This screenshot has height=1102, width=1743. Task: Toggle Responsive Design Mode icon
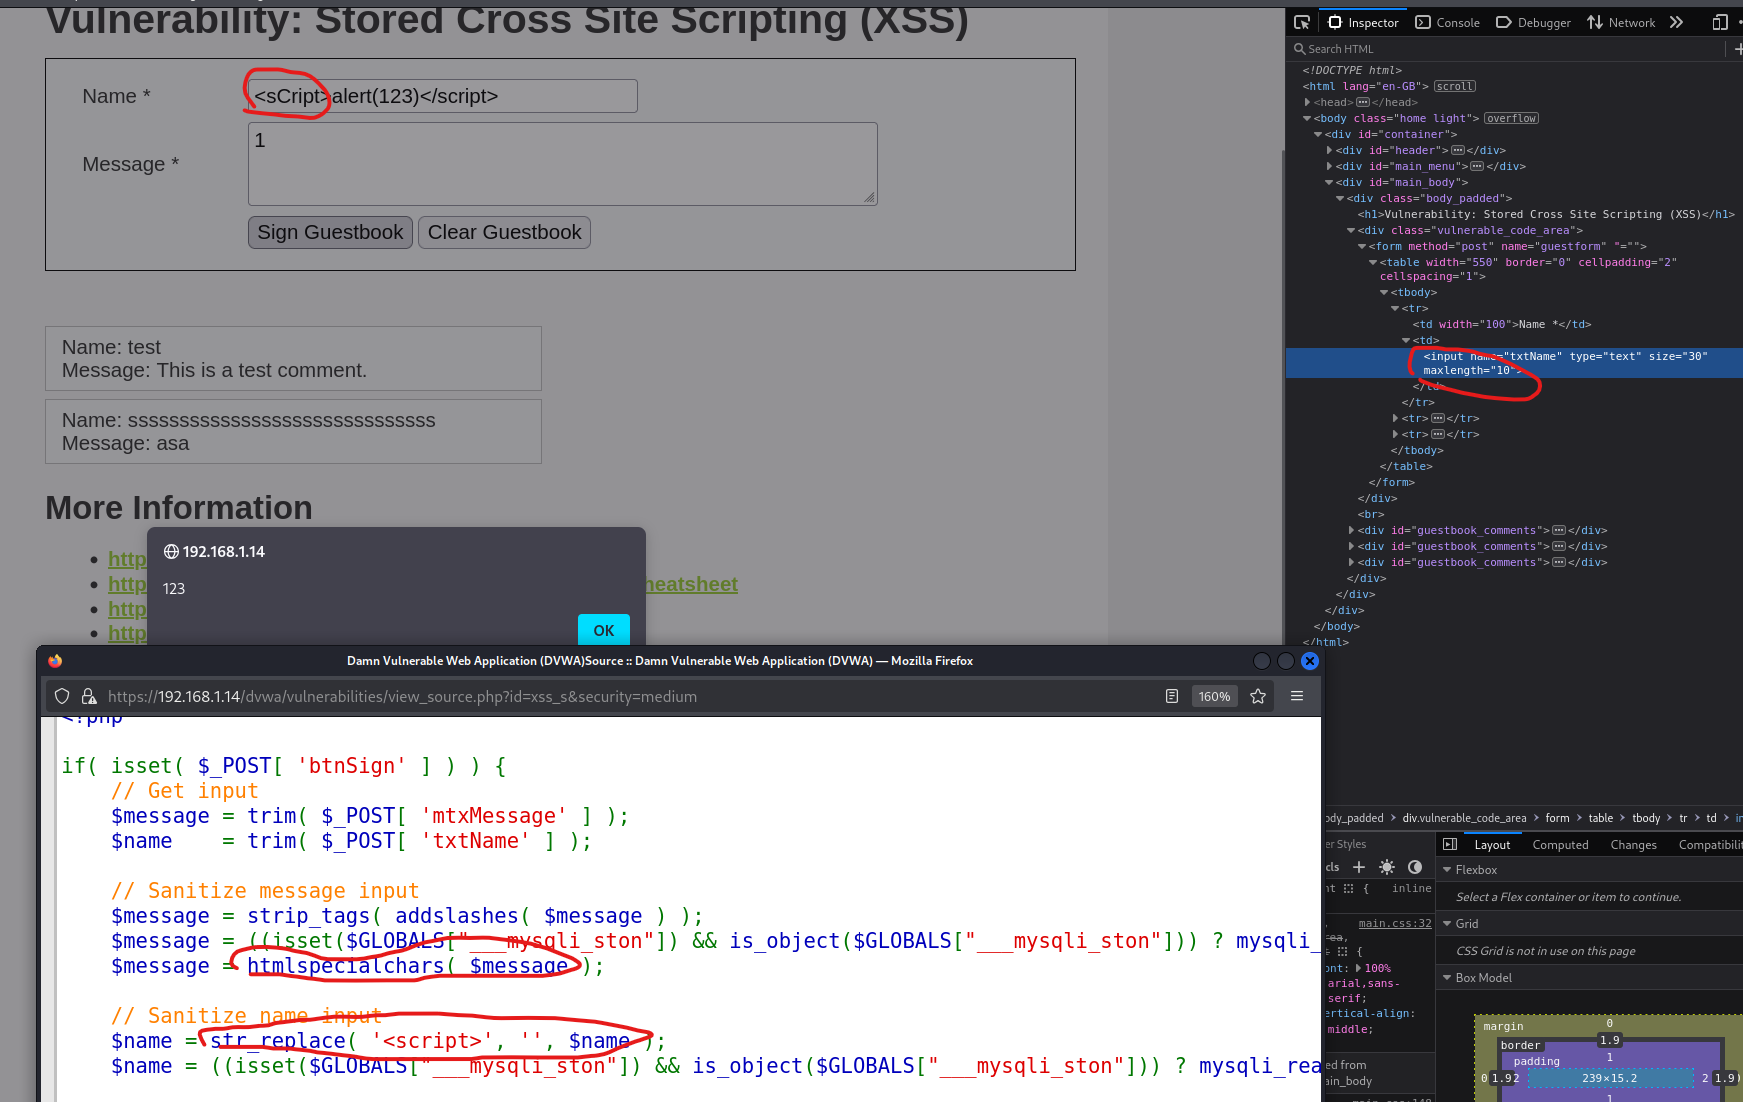point(1720,22)
